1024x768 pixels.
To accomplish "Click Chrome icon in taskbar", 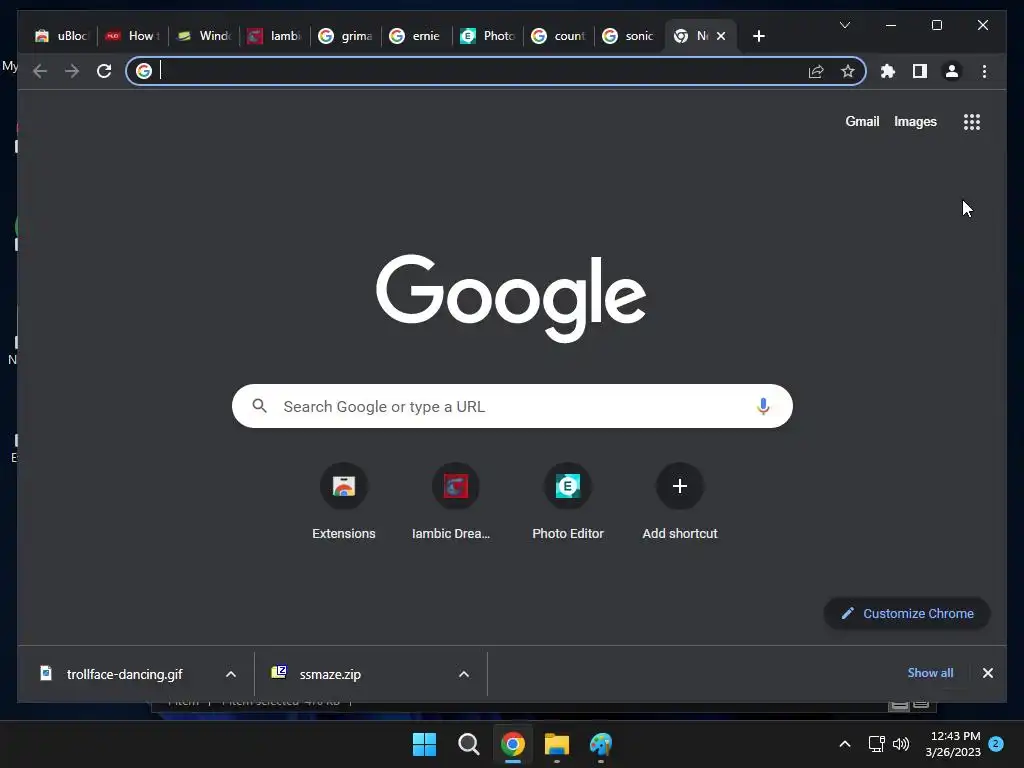I will pyautogui.click(x=513, y=744).
